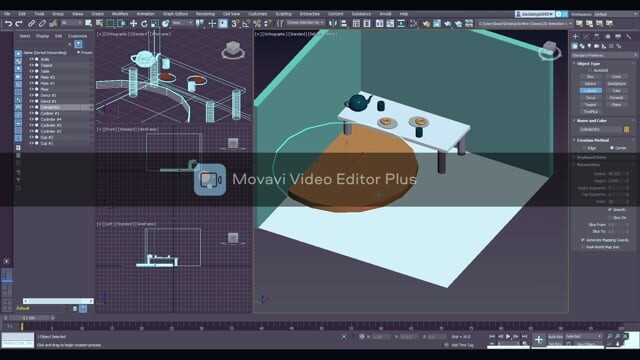Toggle the Percent Snap button

tap(257, 24)
